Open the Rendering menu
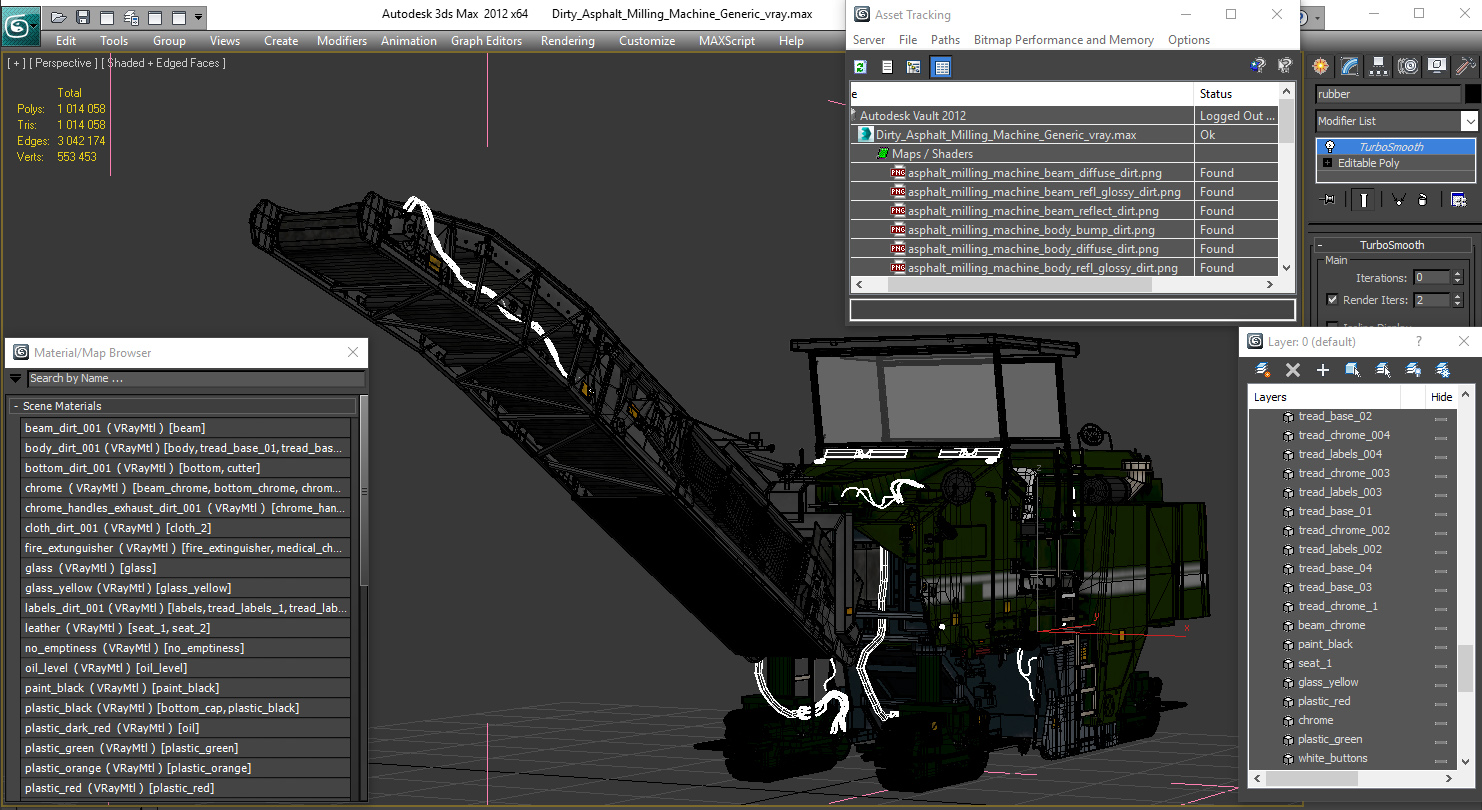This screenshot has height=810, width=1482. point(567,41)
